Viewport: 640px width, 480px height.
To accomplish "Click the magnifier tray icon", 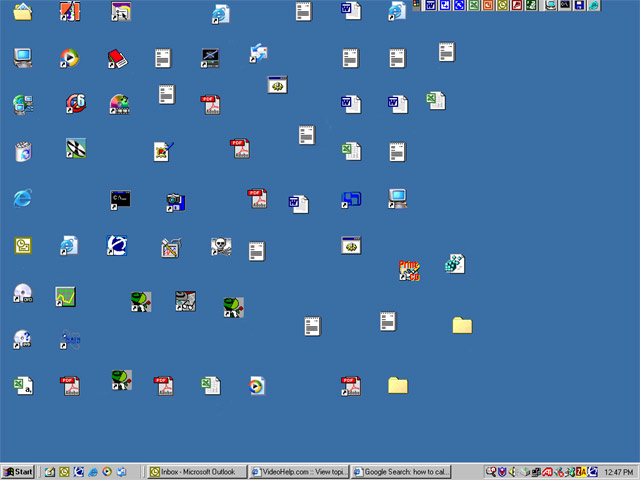I will click(491, 472).
